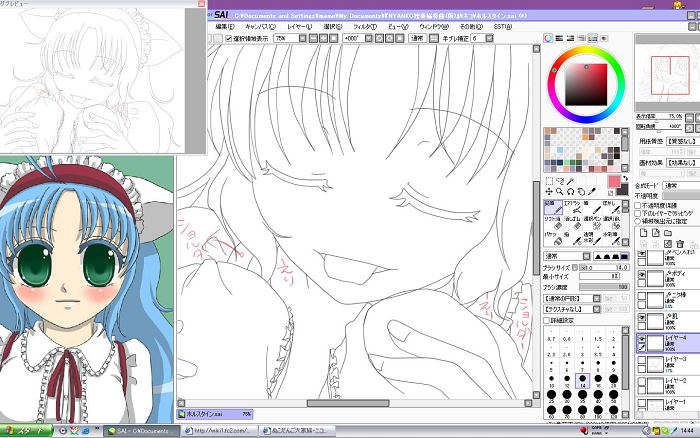Swap foreground and background colors
Viewport: 700px width, 438px height.
tap(625, 178)
